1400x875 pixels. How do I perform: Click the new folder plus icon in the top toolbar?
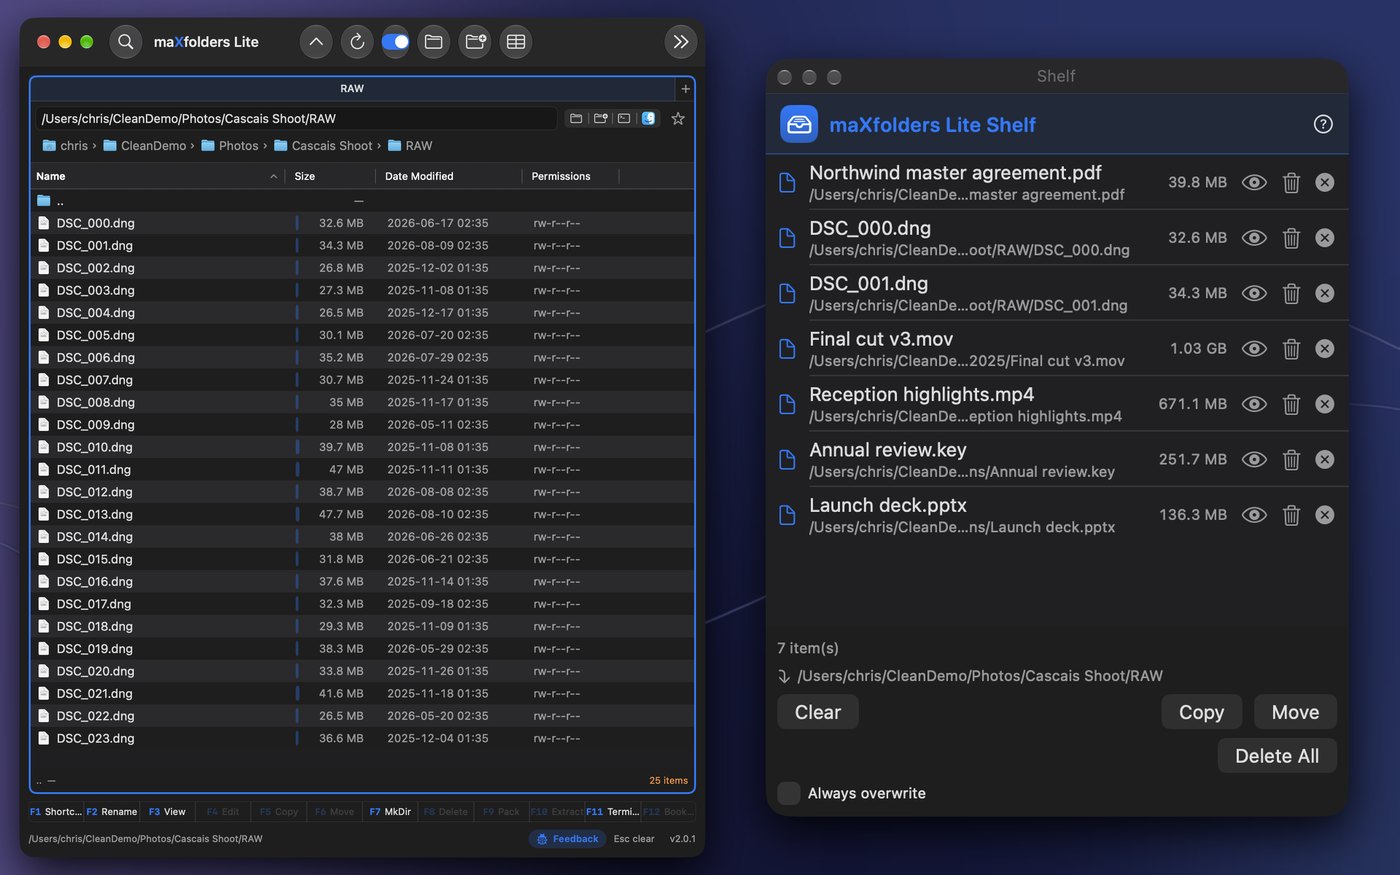(475, 42)
